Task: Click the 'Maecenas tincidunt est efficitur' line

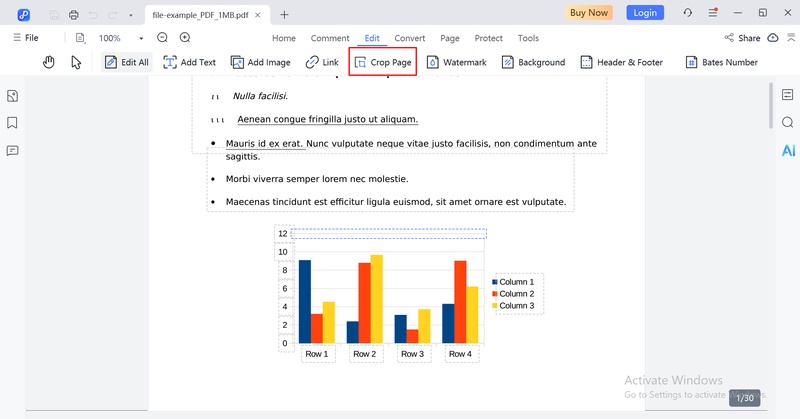Action: 396,202
